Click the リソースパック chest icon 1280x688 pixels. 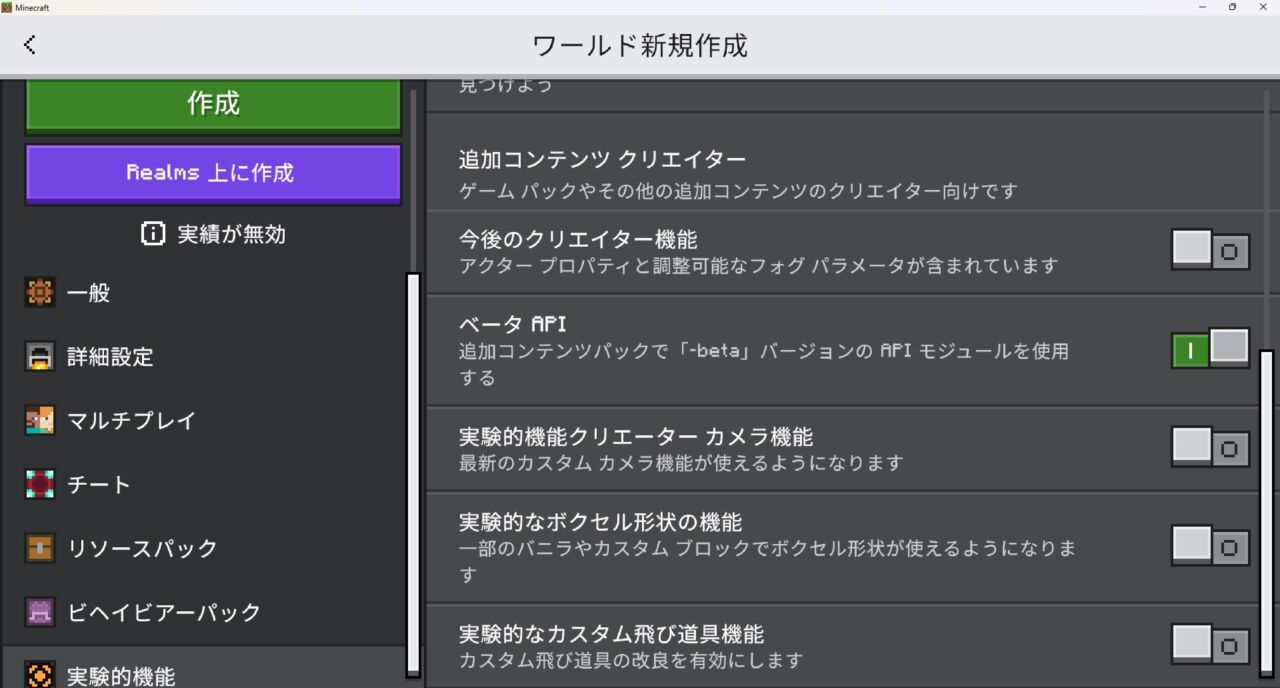(x=40, y=549)
